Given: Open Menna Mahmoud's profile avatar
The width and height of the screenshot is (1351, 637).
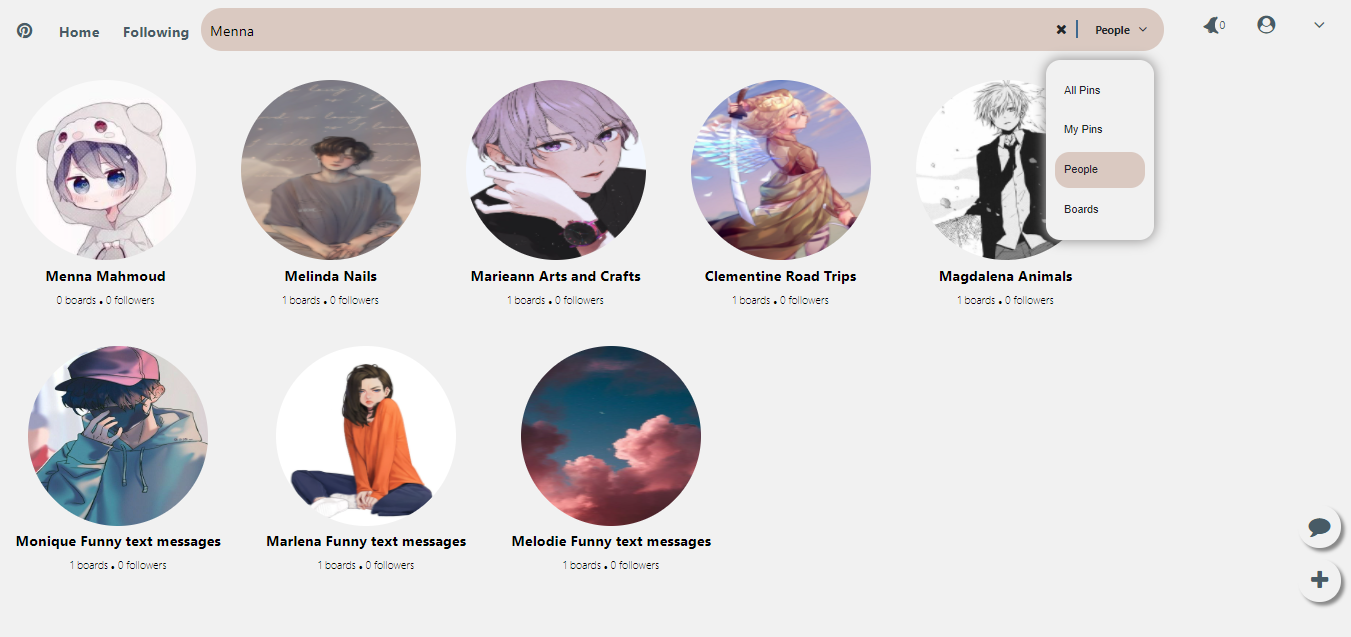Looking at the screenshot, I should (106, 170).
